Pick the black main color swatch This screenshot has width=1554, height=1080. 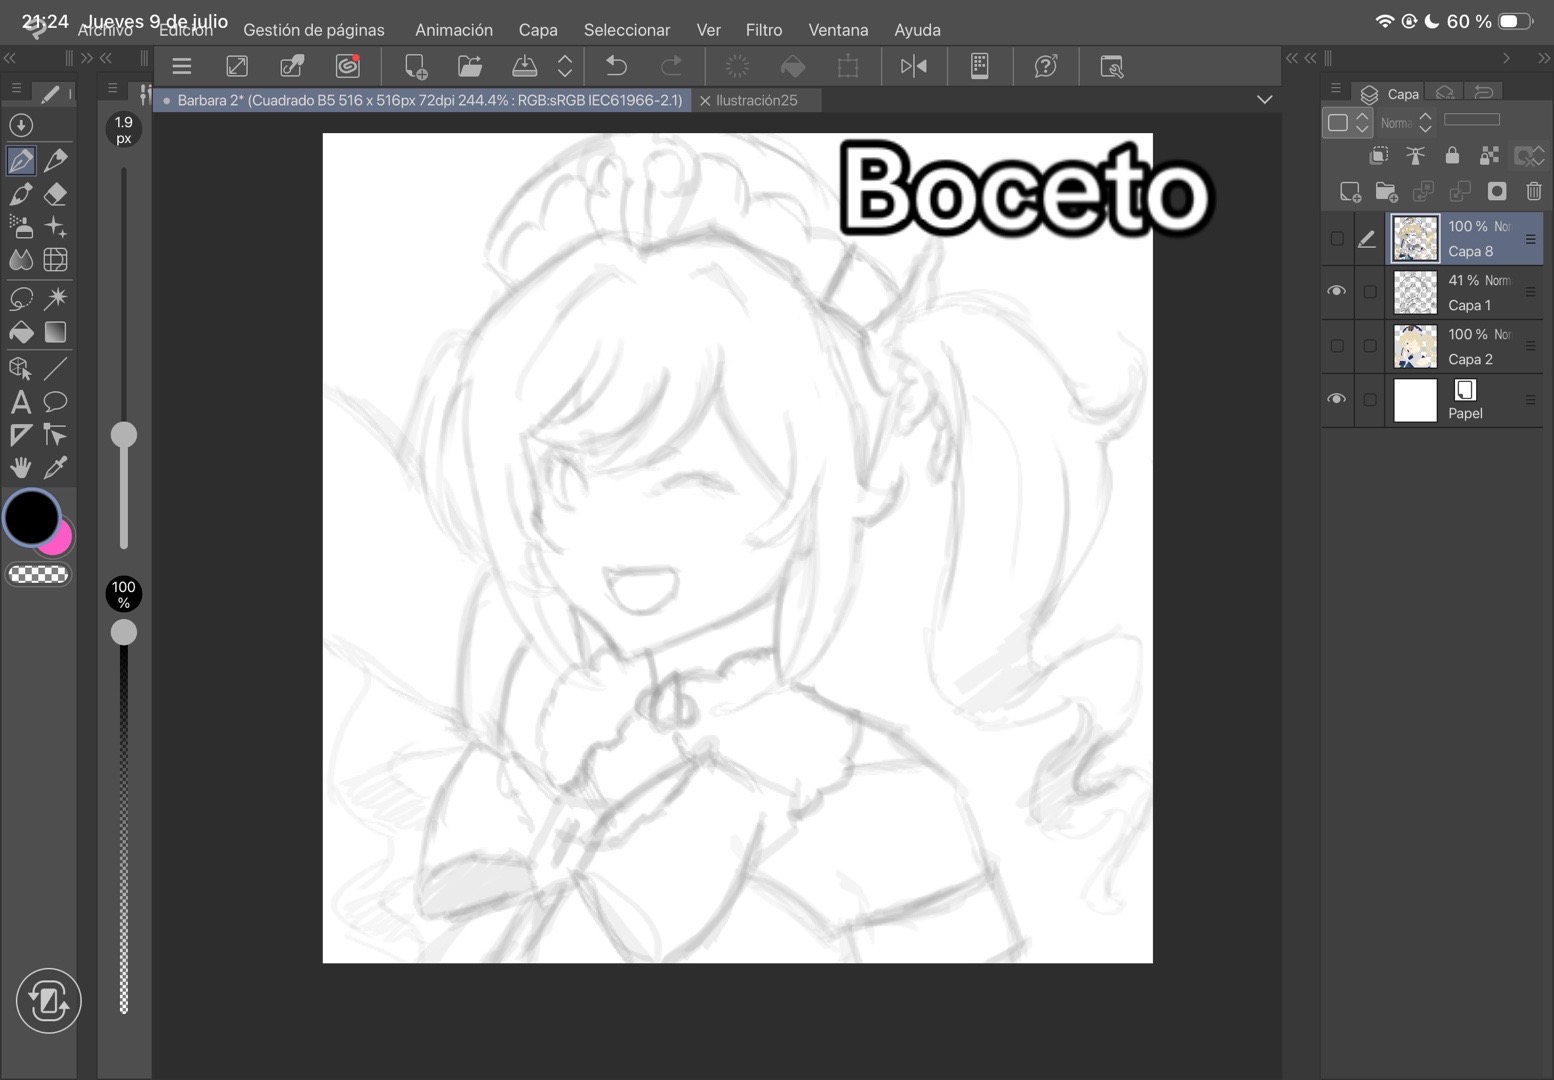click(32, 517)
